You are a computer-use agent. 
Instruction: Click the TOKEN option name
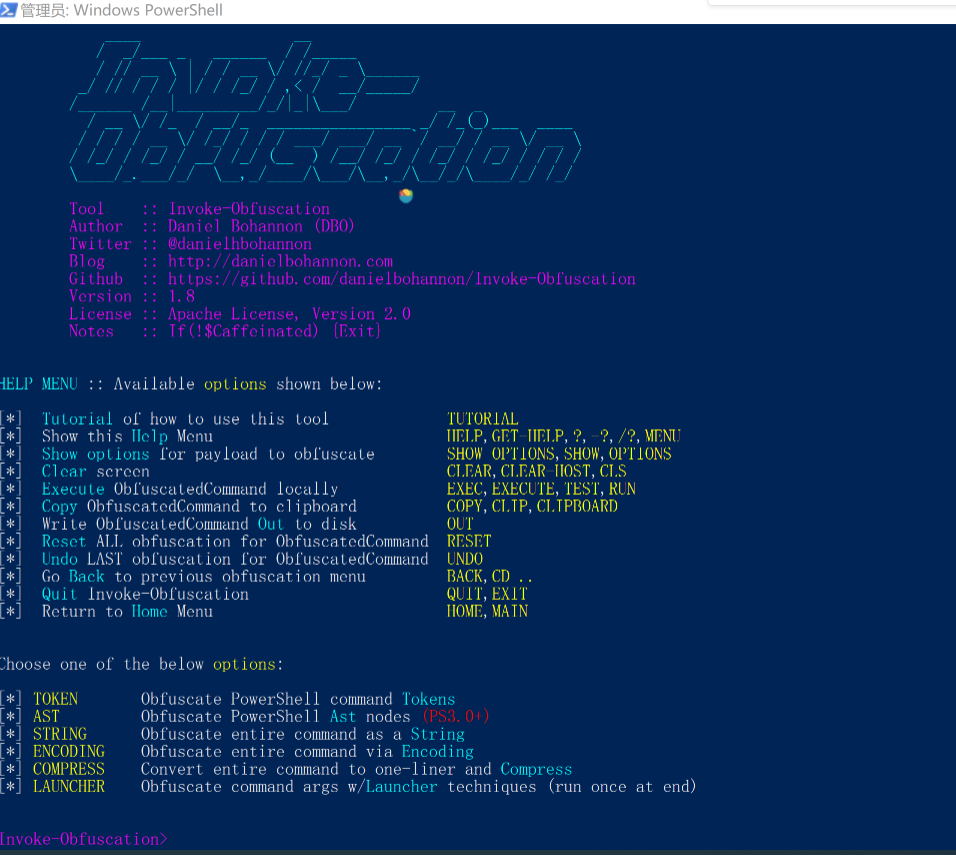tap(55, 699)
